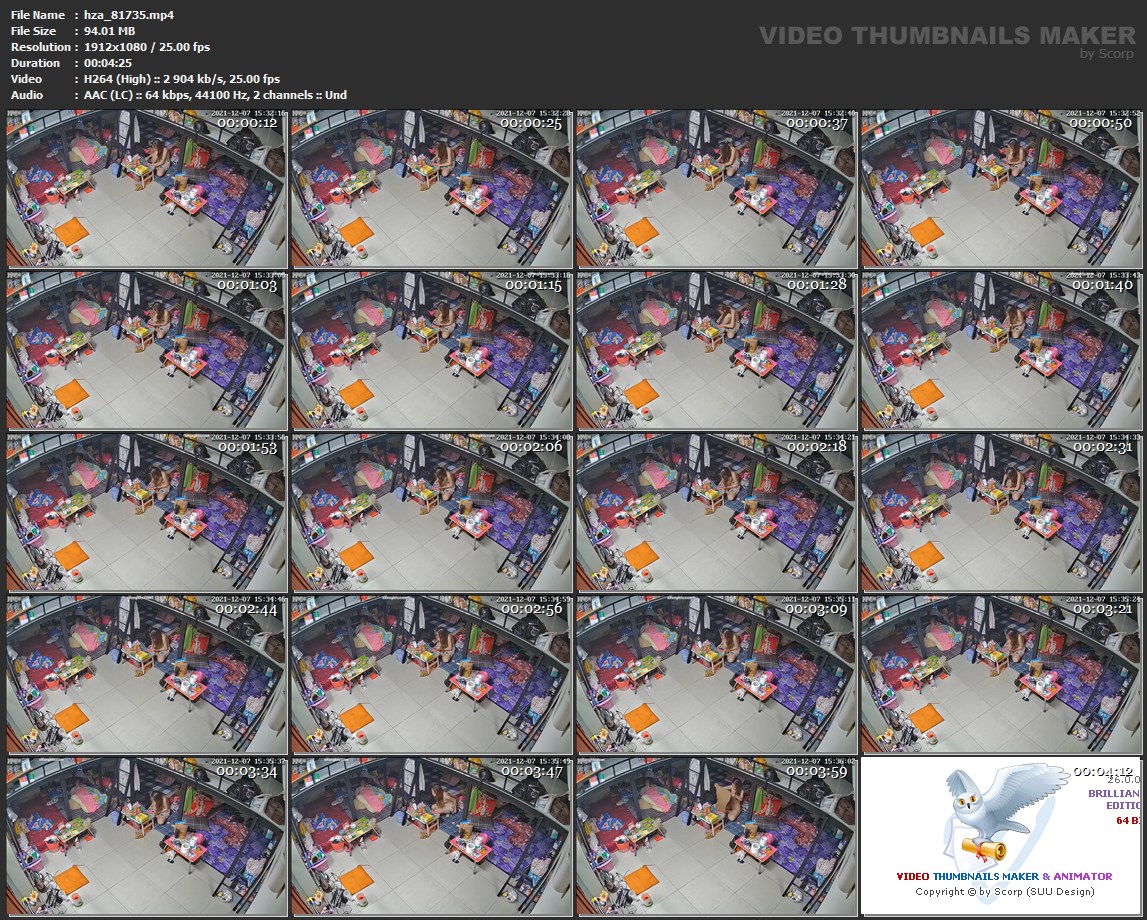Click the VIDEO THUMBNAILS MAKER watermark title
The height and width of the screenshot is (920, 1147).
(946, 36)
